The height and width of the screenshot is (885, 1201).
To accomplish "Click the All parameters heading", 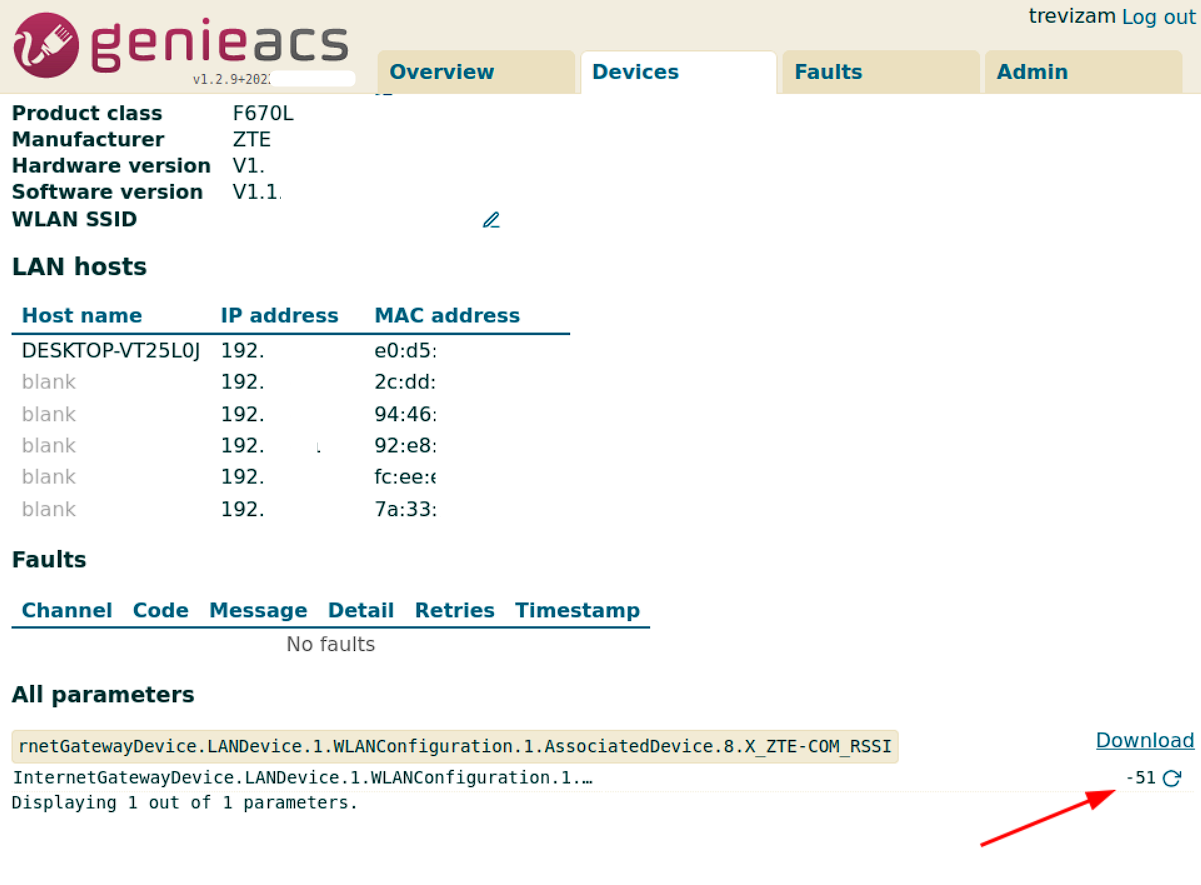I will (103, 695).
